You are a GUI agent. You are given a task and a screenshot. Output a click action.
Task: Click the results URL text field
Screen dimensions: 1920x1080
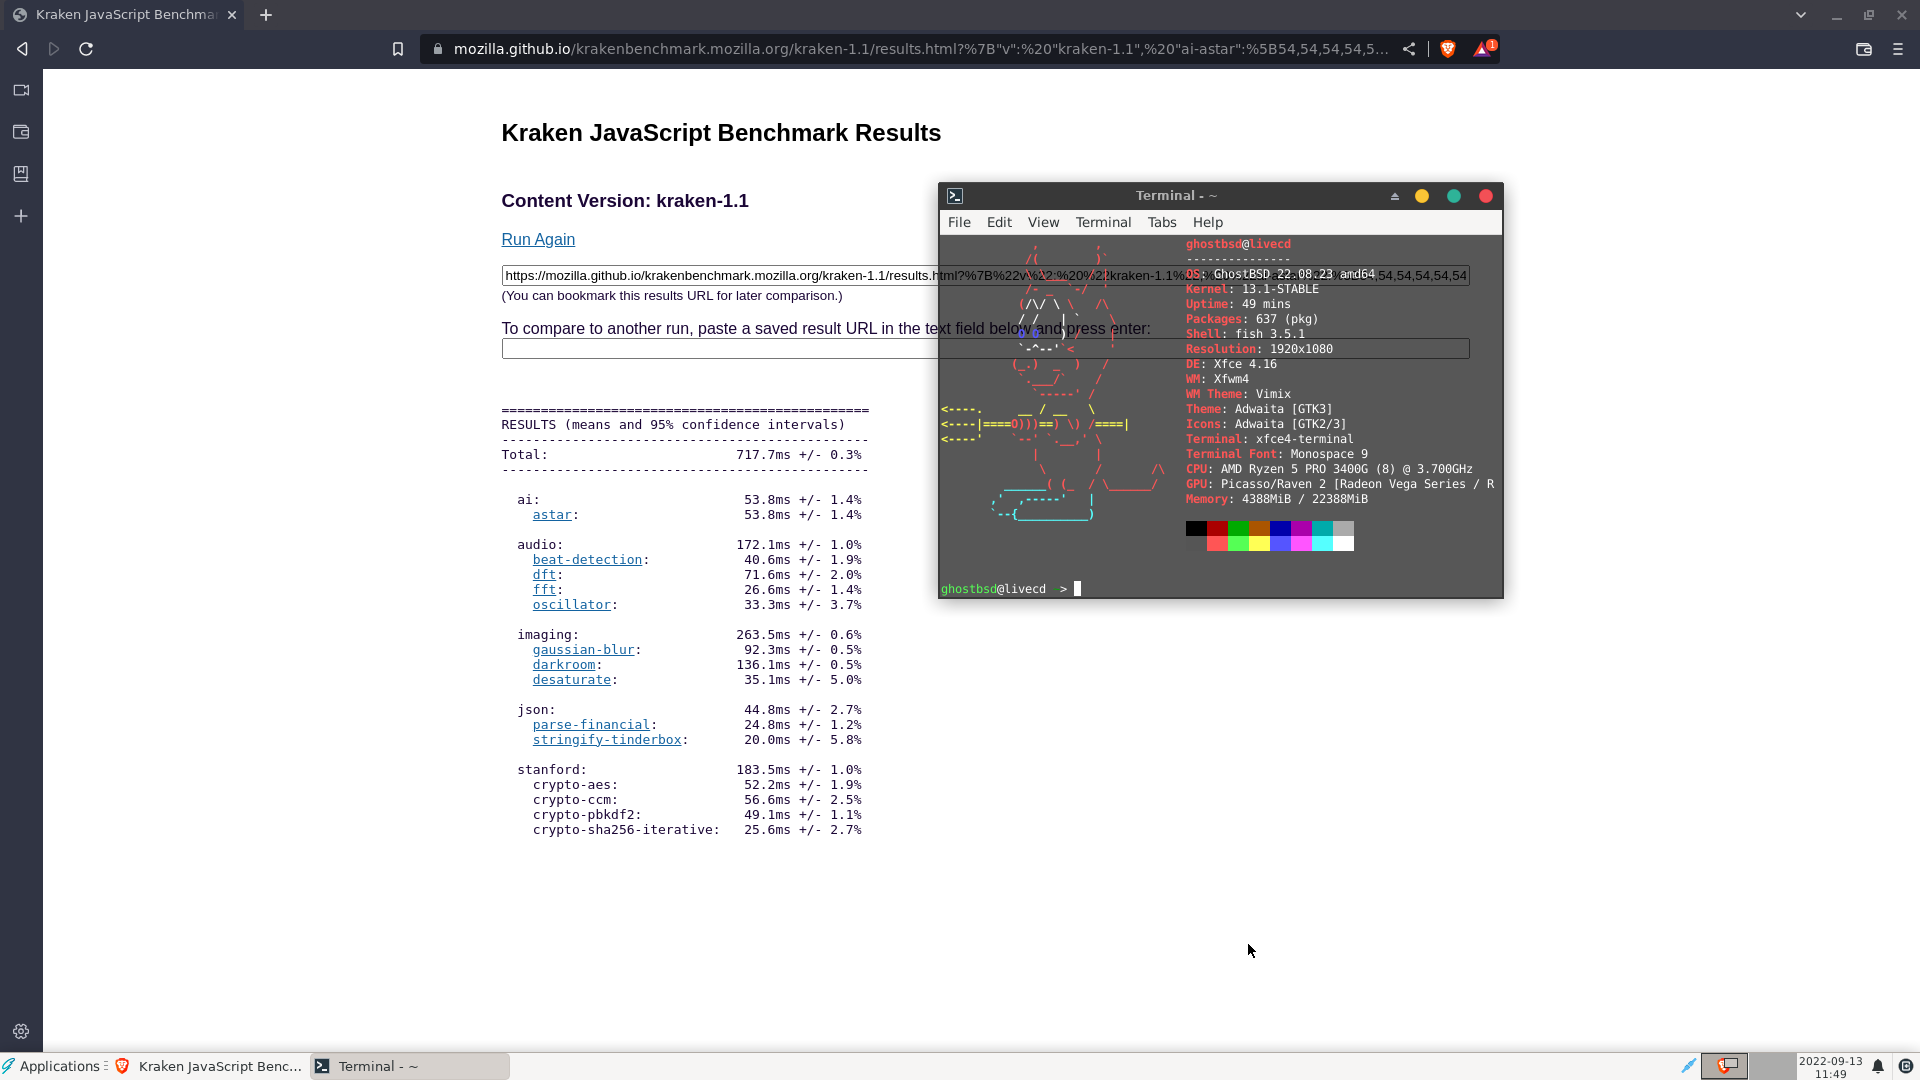pyautogui.click(x=985, y=276)
